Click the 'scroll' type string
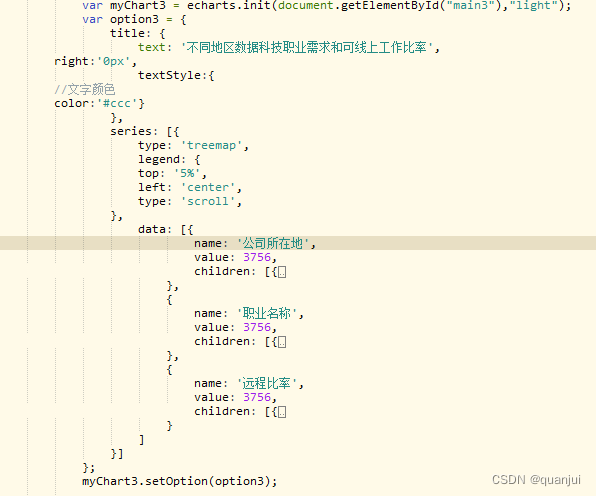Screen dimensions: 596x496 pyautogui.click(x=208, y=201)
